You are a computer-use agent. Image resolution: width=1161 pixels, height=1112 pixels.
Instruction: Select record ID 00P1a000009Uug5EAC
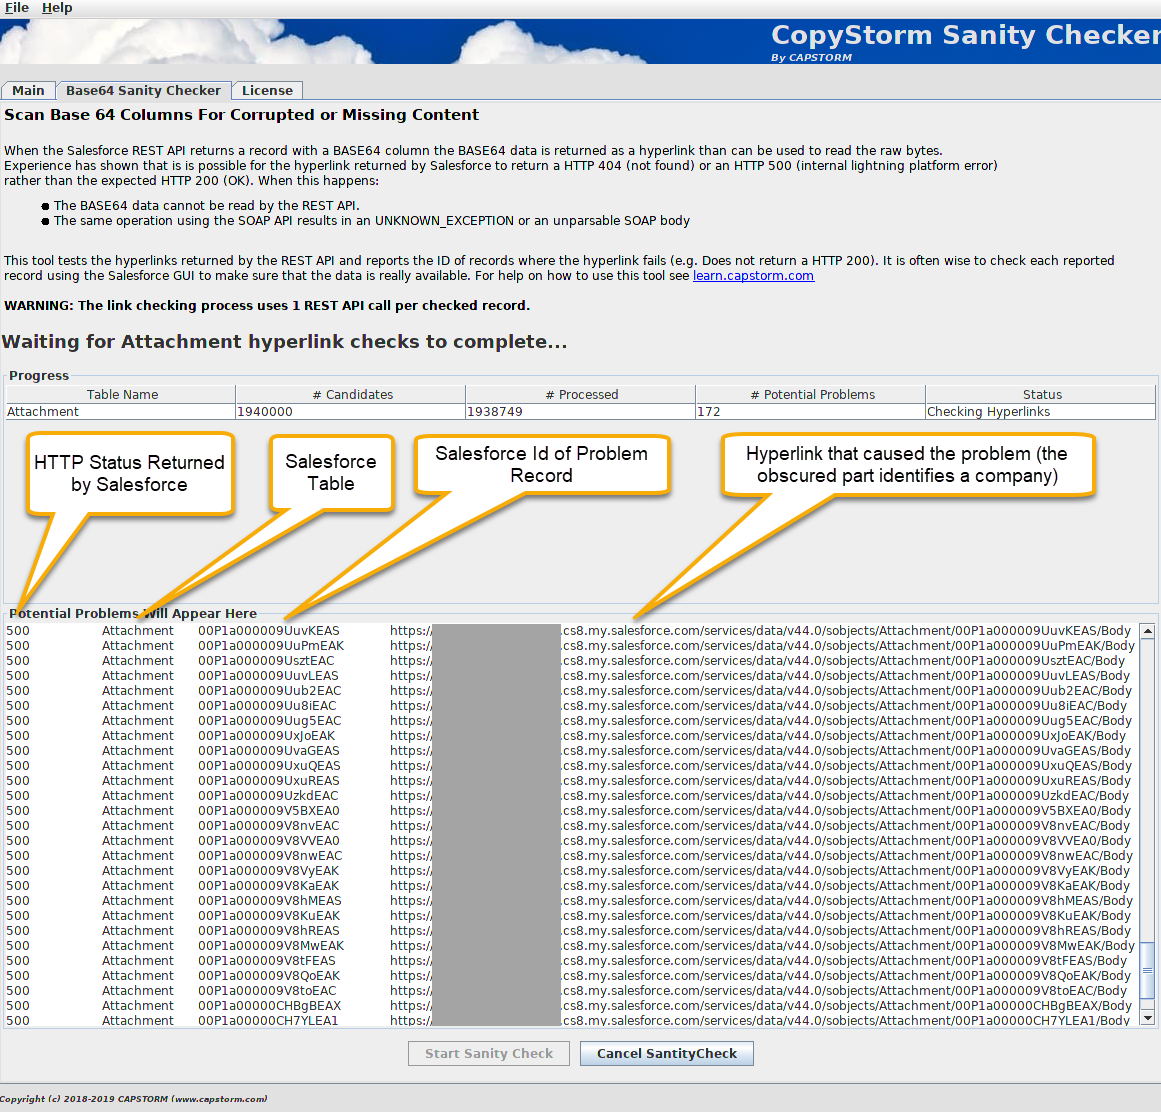point(270,720)
